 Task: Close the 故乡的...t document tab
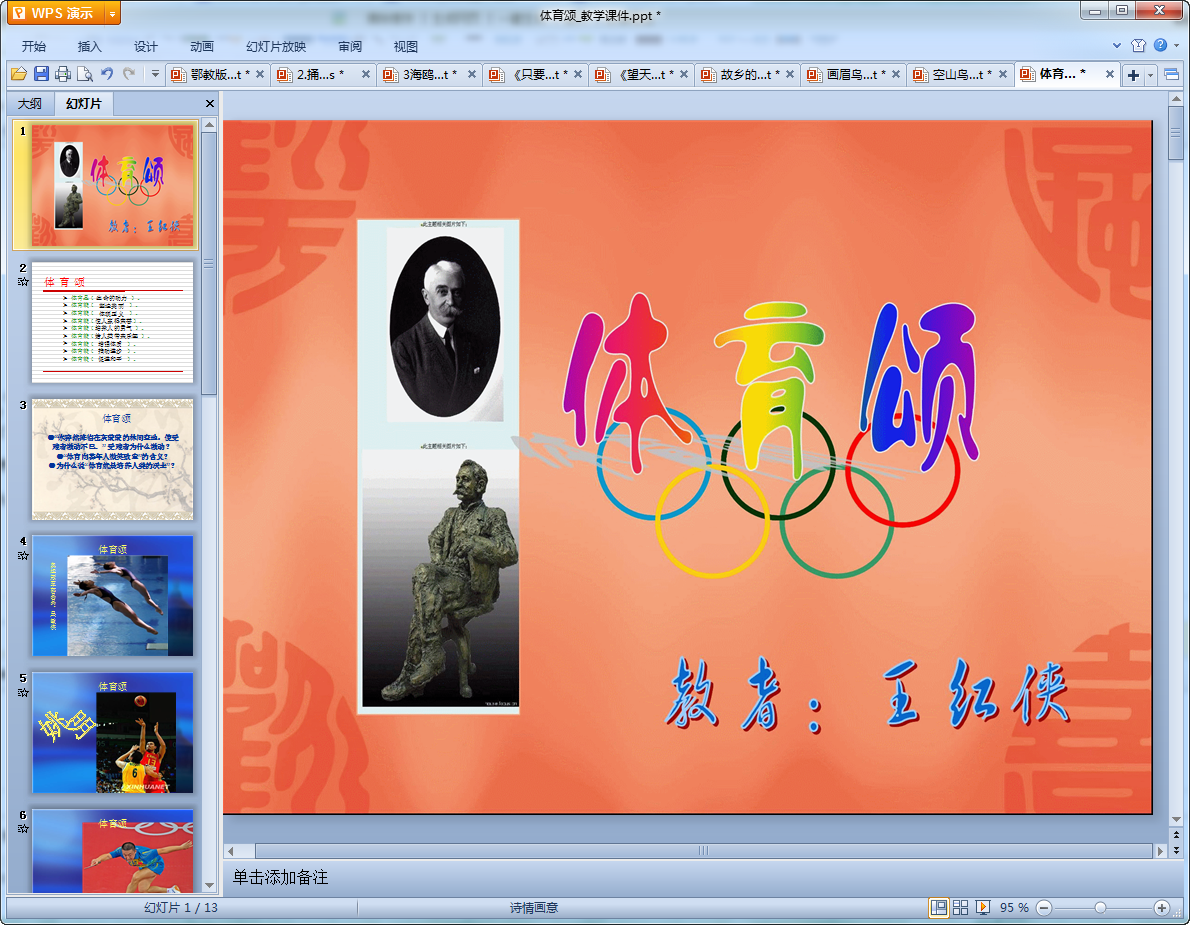[x=790, y=74]
